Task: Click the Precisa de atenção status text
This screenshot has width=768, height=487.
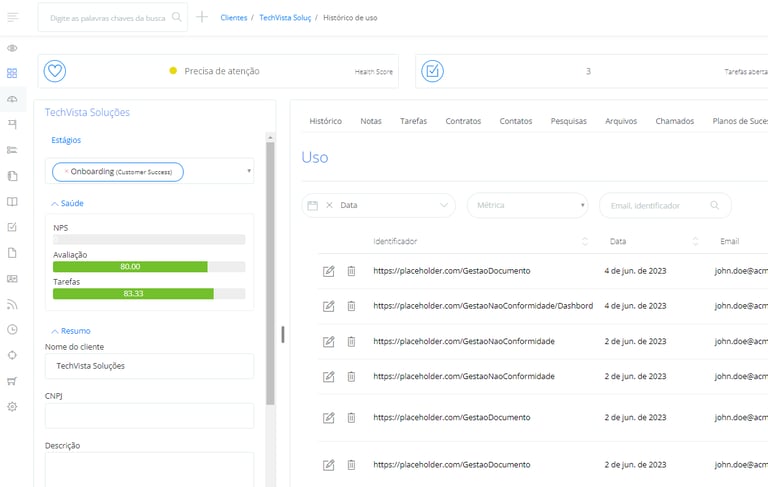Action: click(222, 71)
